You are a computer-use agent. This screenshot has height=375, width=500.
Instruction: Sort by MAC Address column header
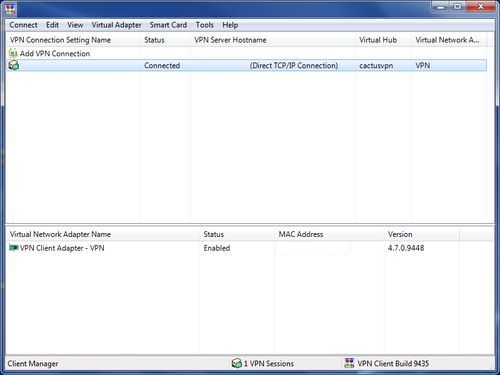click(329, 234)
